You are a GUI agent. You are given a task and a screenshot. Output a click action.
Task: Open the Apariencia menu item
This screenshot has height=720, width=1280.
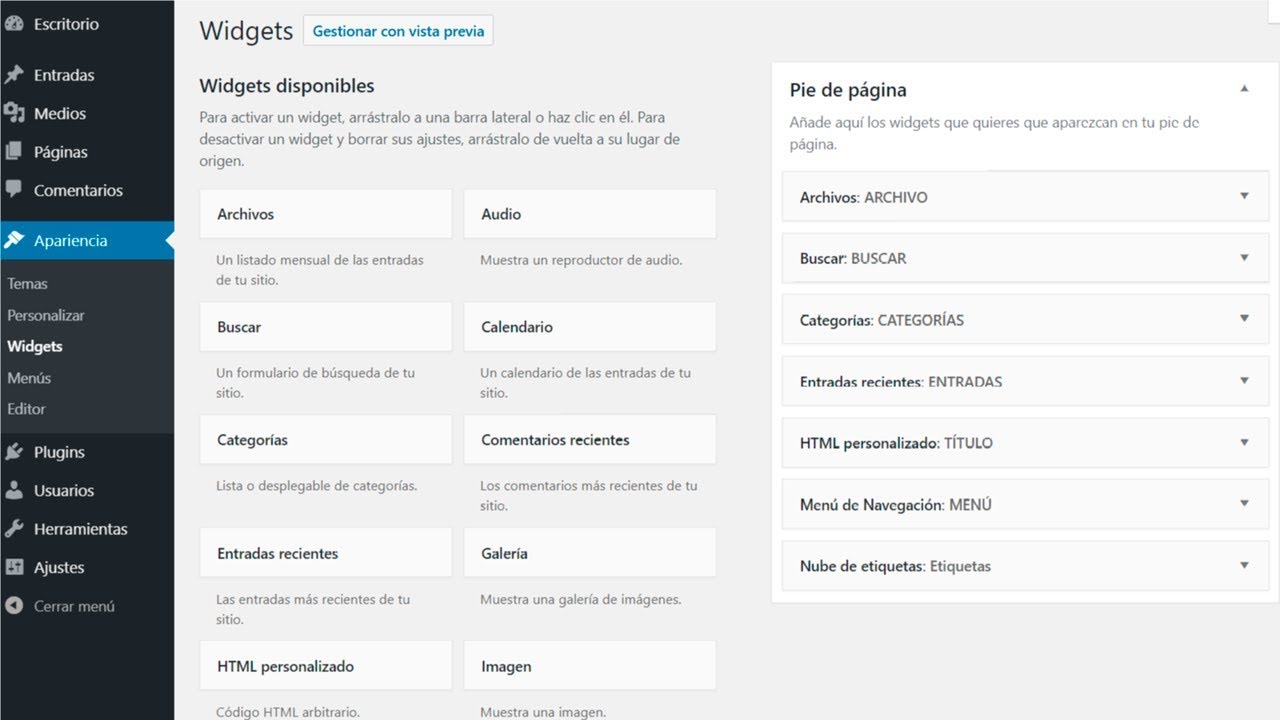coord(70,241)
